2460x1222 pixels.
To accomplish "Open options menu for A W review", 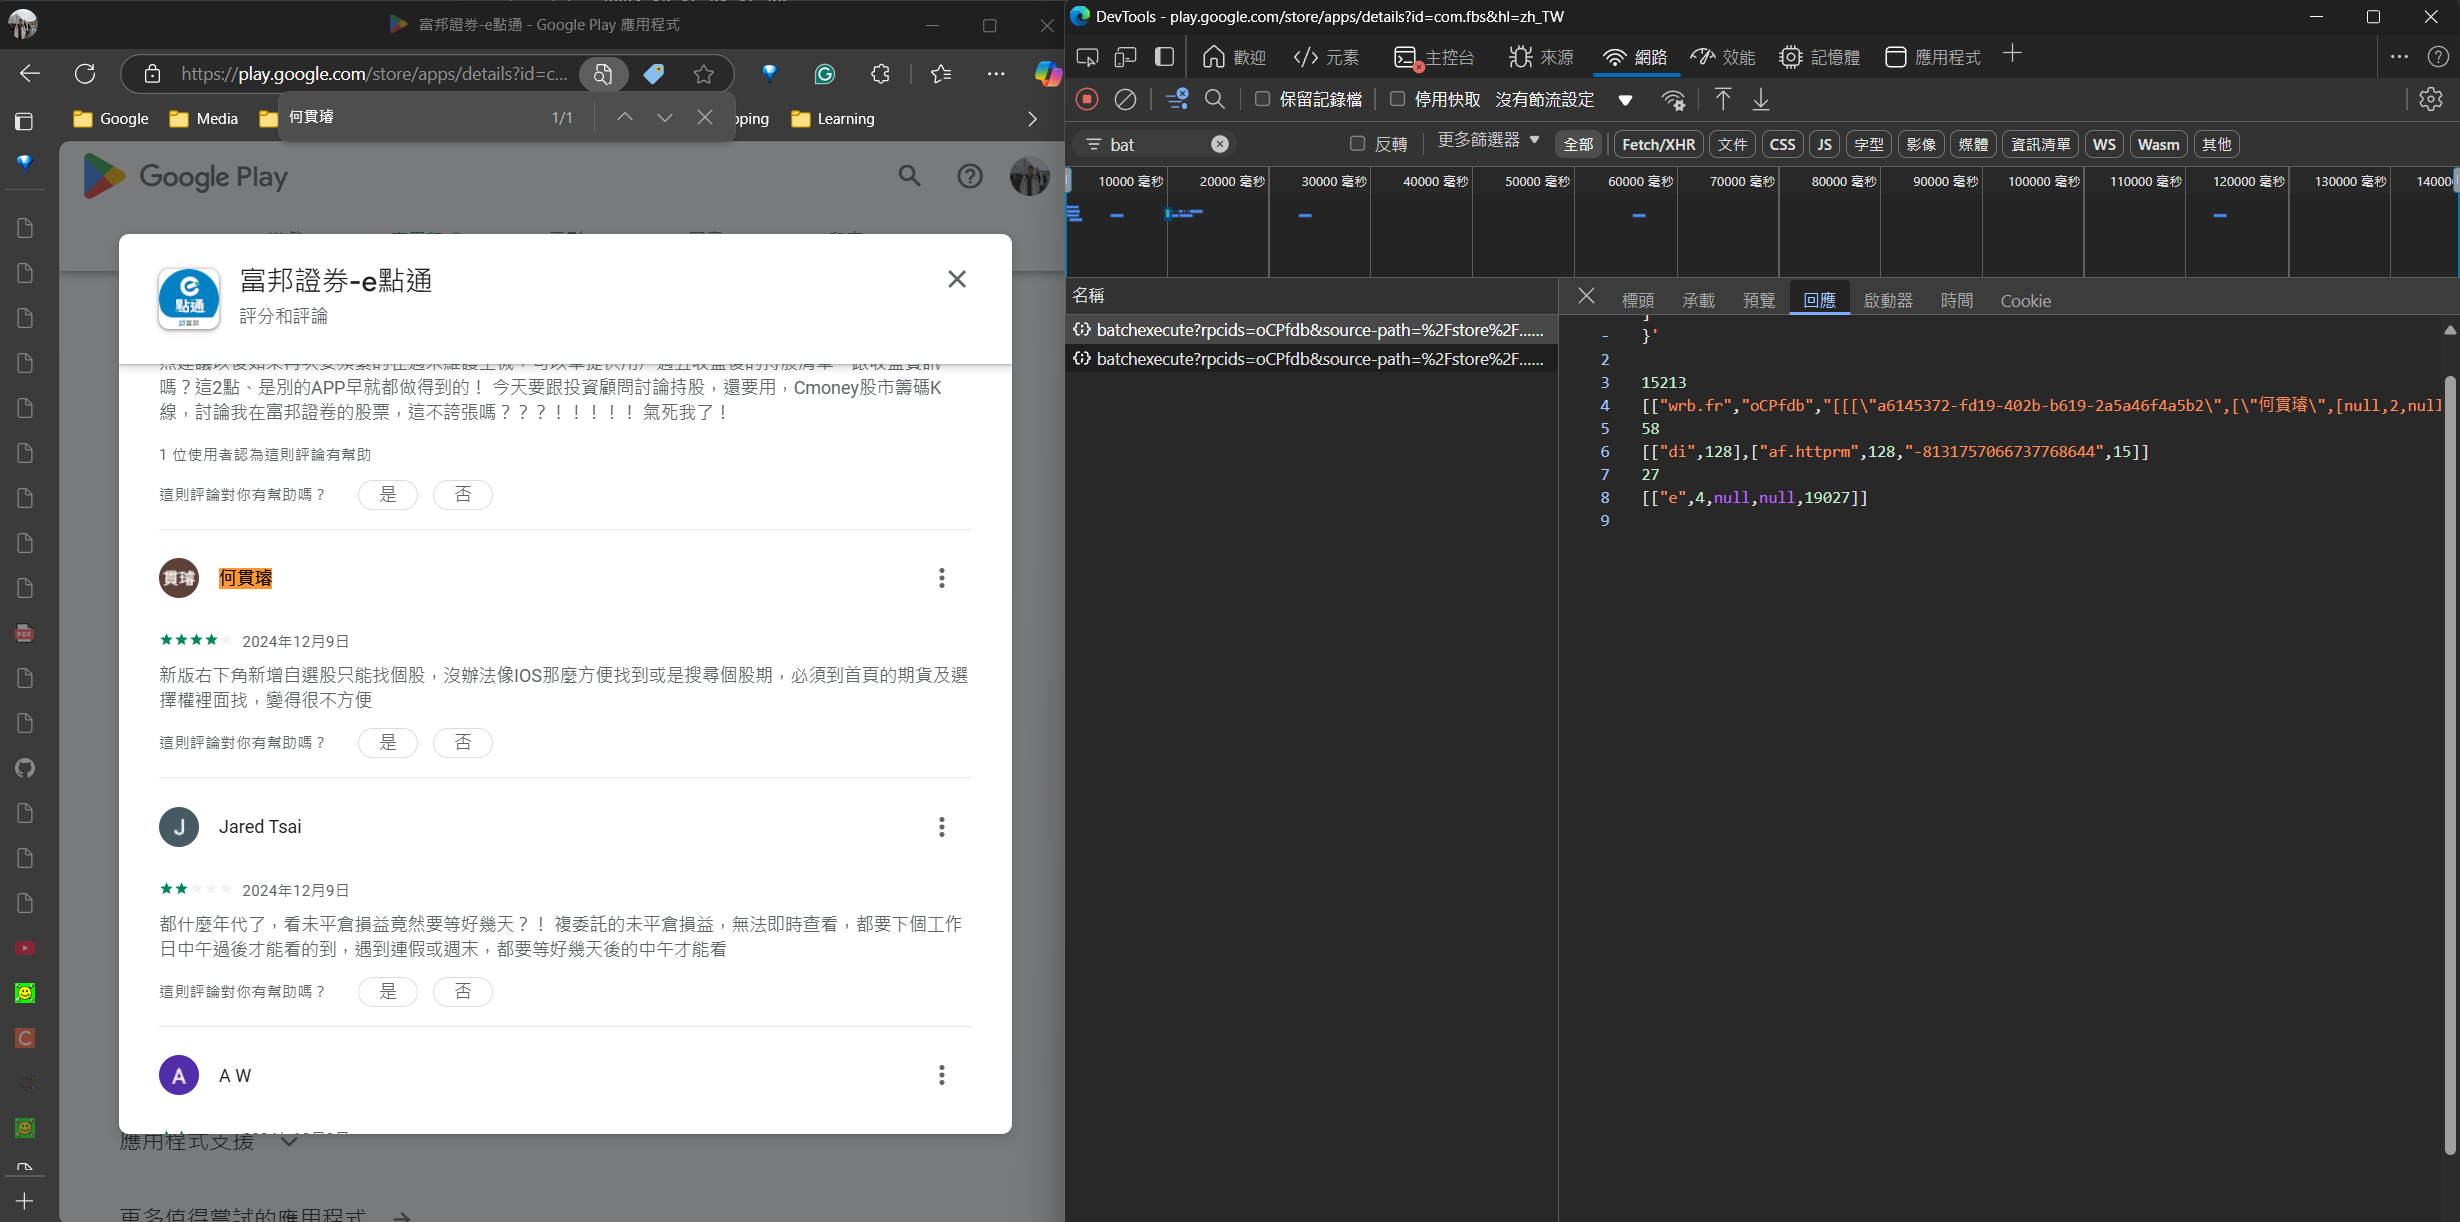I will click(x=941, y=1075).
